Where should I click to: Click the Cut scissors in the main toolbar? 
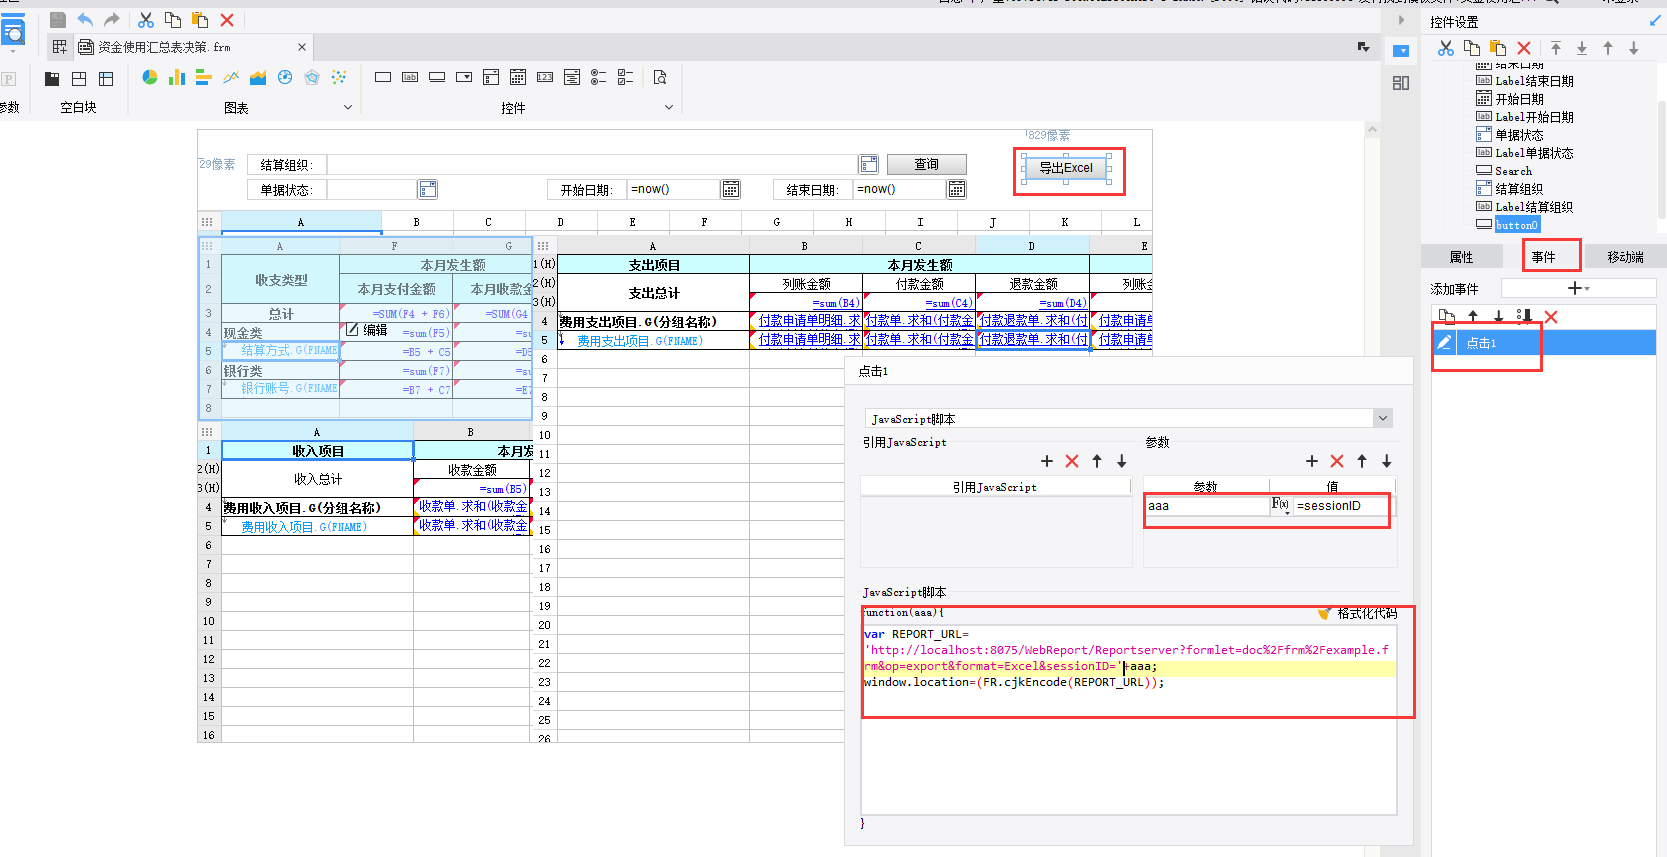tap(146, 20)
